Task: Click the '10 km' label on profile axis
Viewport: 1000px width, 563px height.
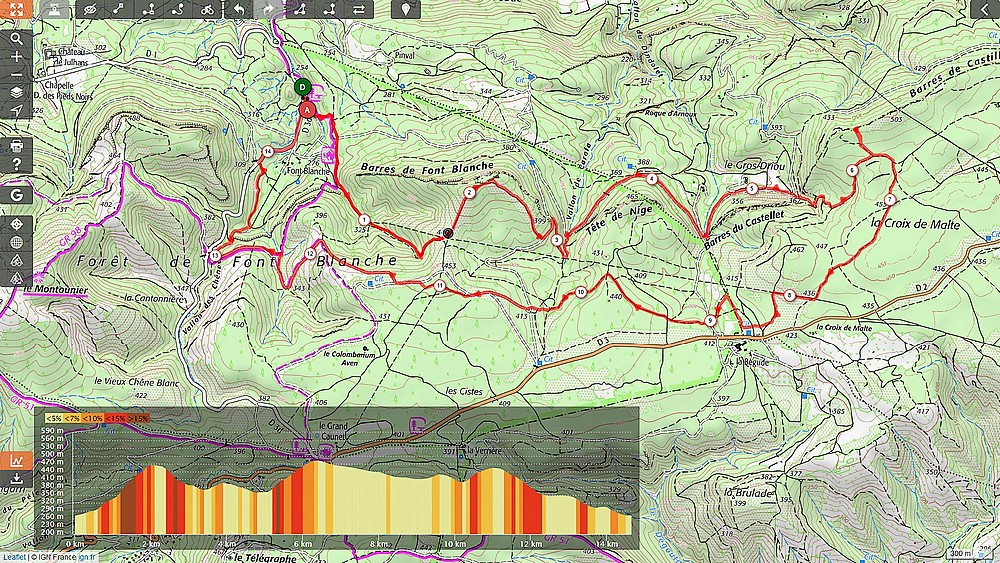Action: coord(454,544)
